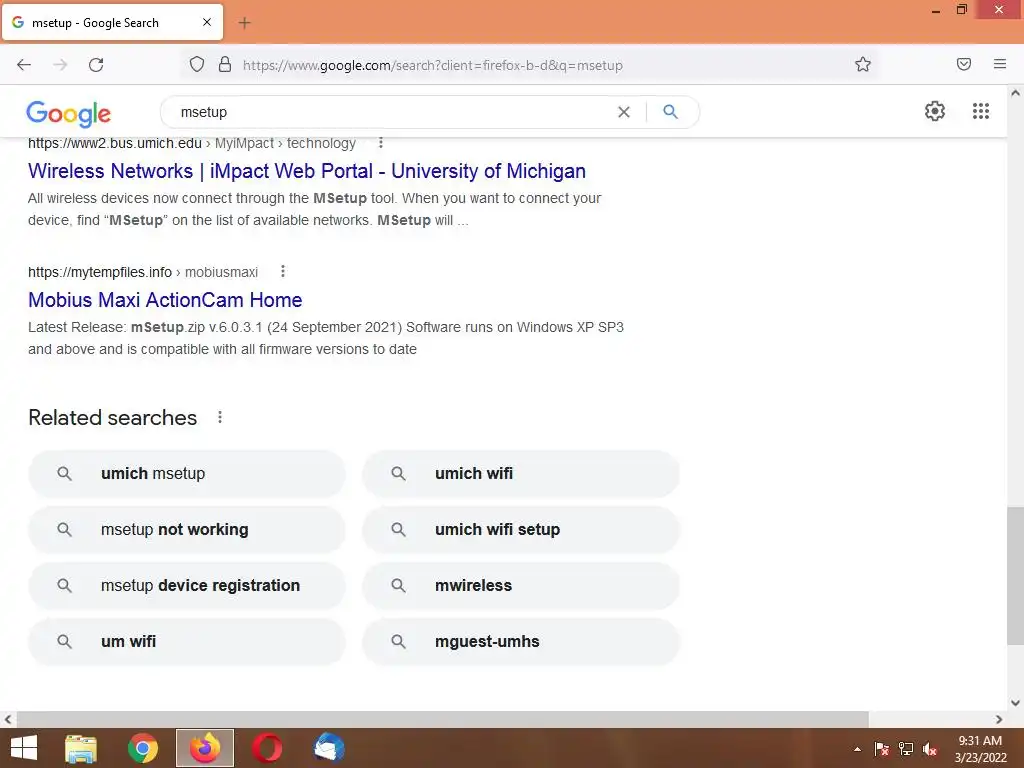Image resolution: width=1024 pixels, height=768 pixels.
Task: Open File Explorer from the taskbar
Action: click(x=81, y=748)
